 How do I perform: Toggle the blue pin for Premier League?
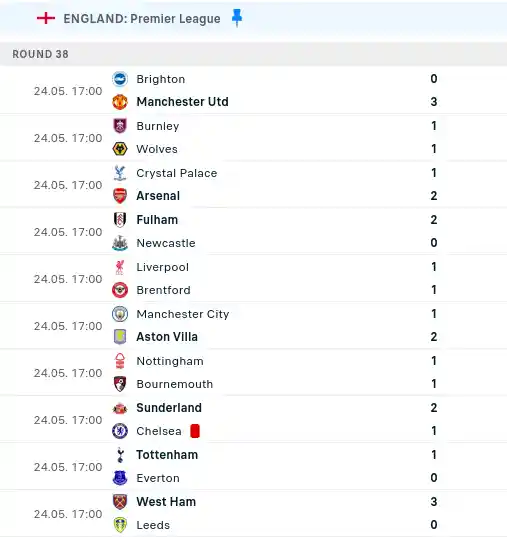pyautogui.click(x=237, y=18)
